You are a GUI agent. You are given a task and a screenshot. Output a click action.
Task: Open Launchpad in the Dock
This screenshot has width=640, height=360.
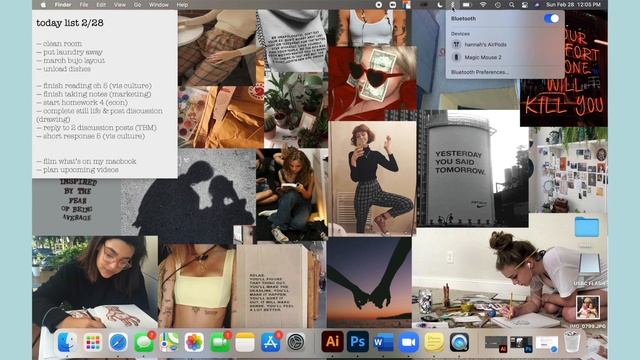[93, 342]
